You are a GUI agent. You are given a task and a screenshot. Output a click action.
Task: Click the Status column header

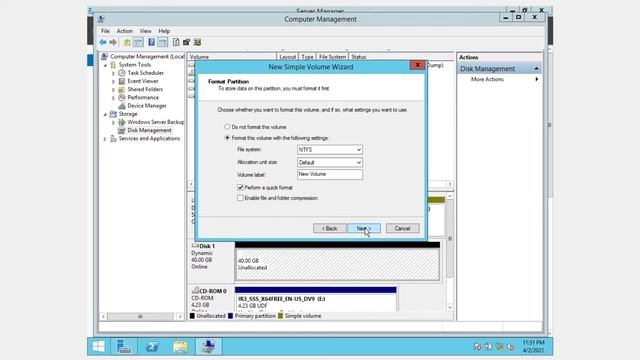pos(401,57)
